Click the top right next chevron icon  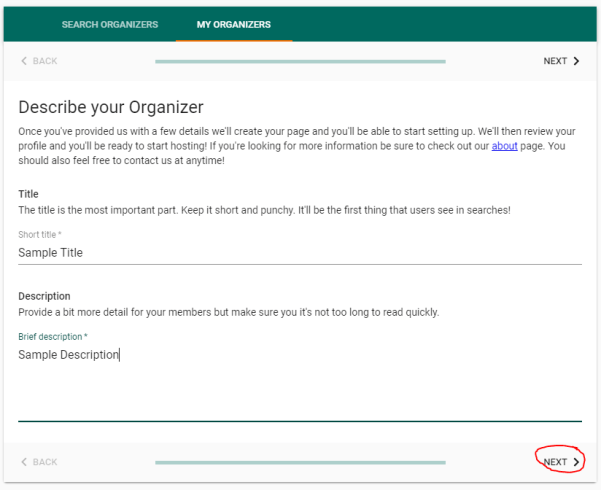577,61
